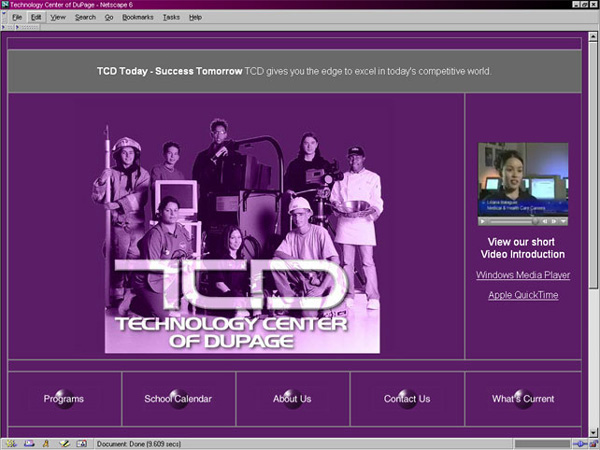
Task: Expand the first collapsed toolbar grippy
Action: pyautogui.click(x=8, y=27)
